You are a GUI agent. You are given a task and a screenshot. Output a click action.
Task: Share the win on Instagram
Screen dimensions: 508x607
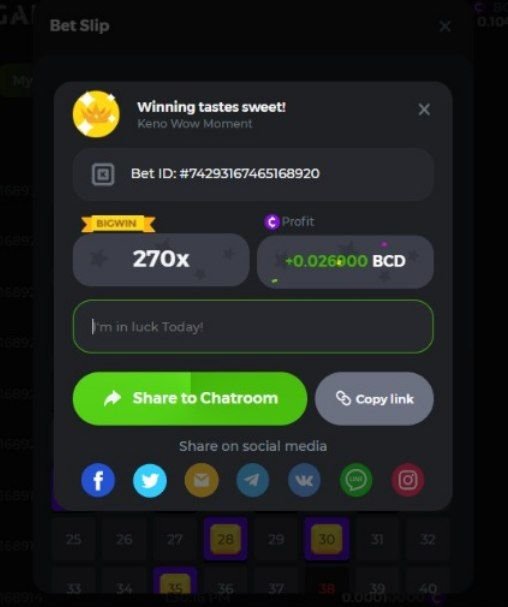408,480
